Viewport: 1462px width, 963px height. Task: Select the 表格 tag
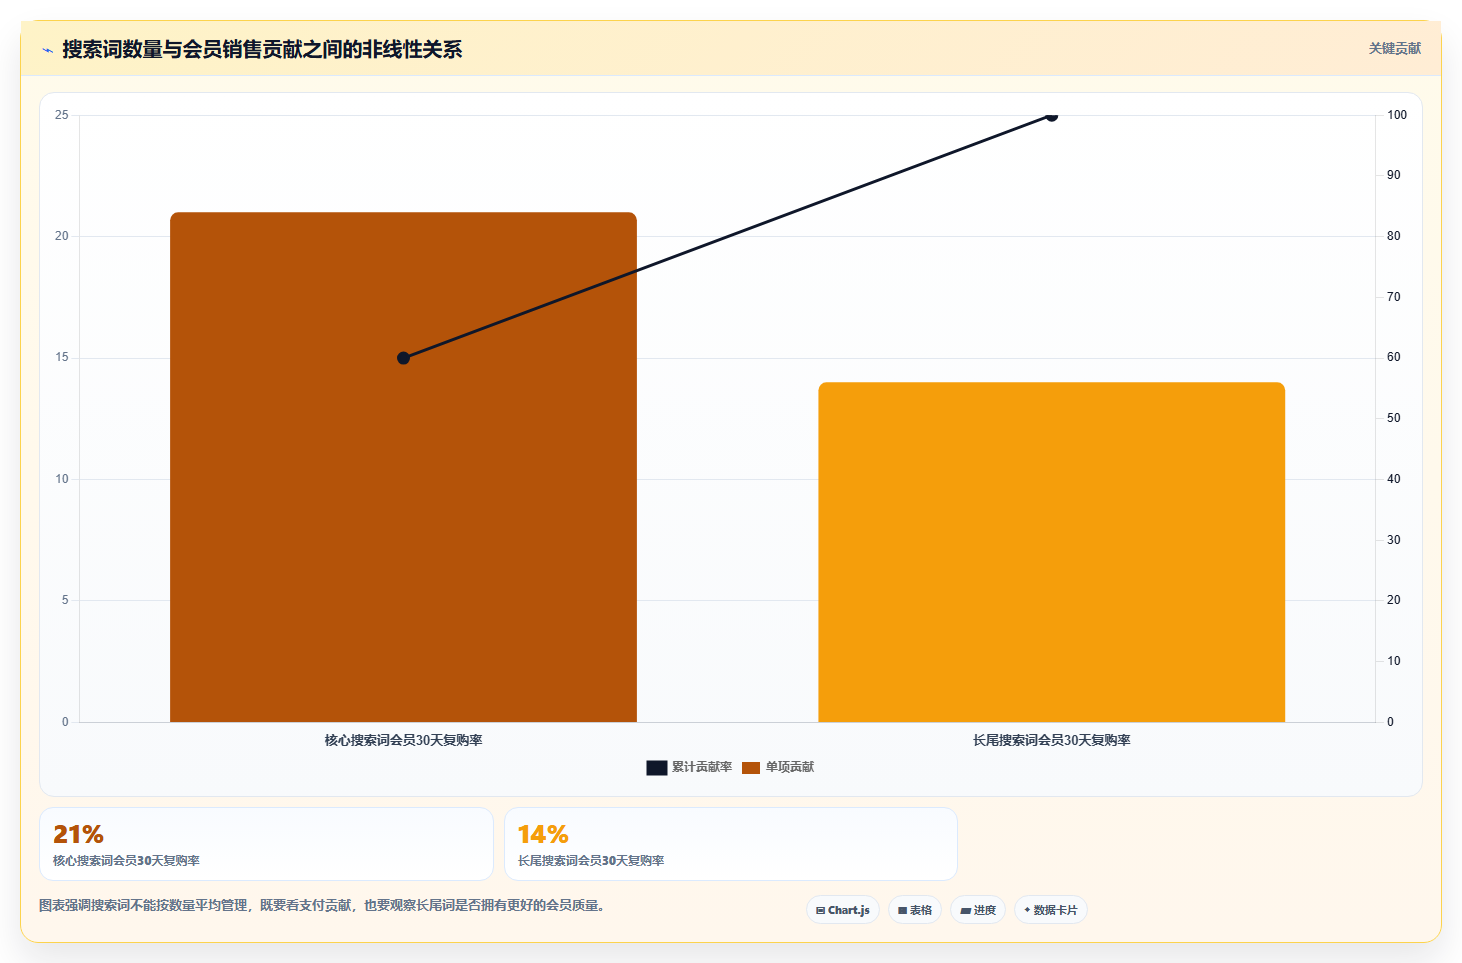pos(915,910)
